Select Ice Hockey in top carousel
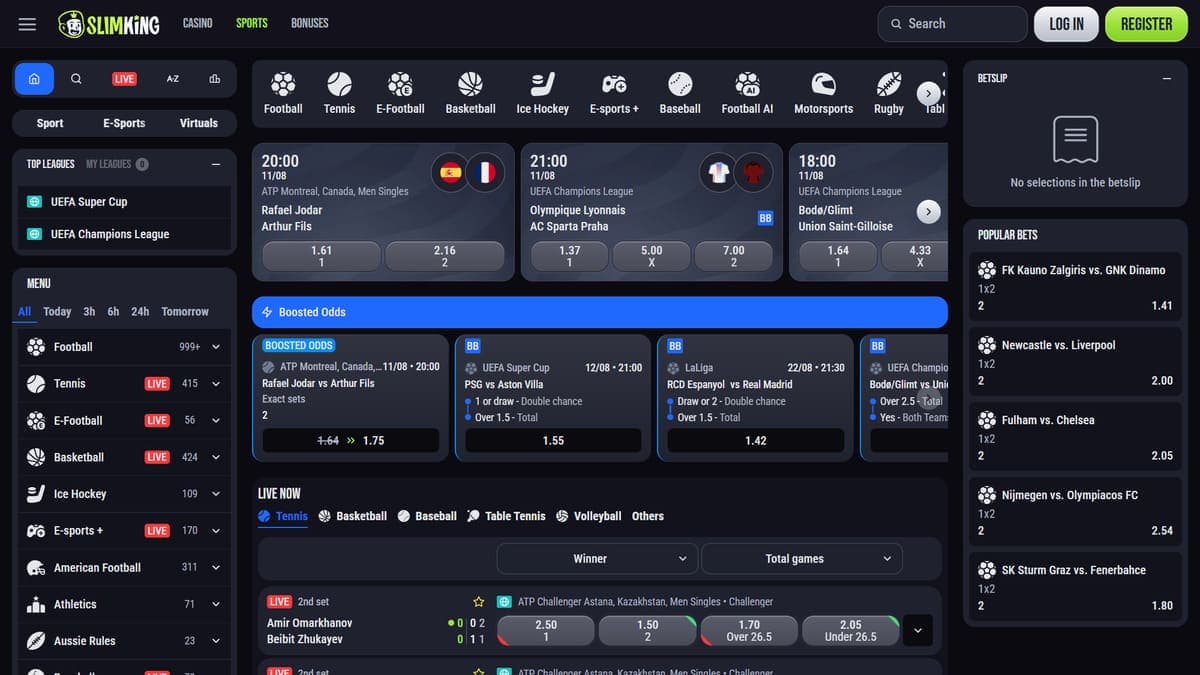The image size is (1200, 675). [x=542, y=93]
